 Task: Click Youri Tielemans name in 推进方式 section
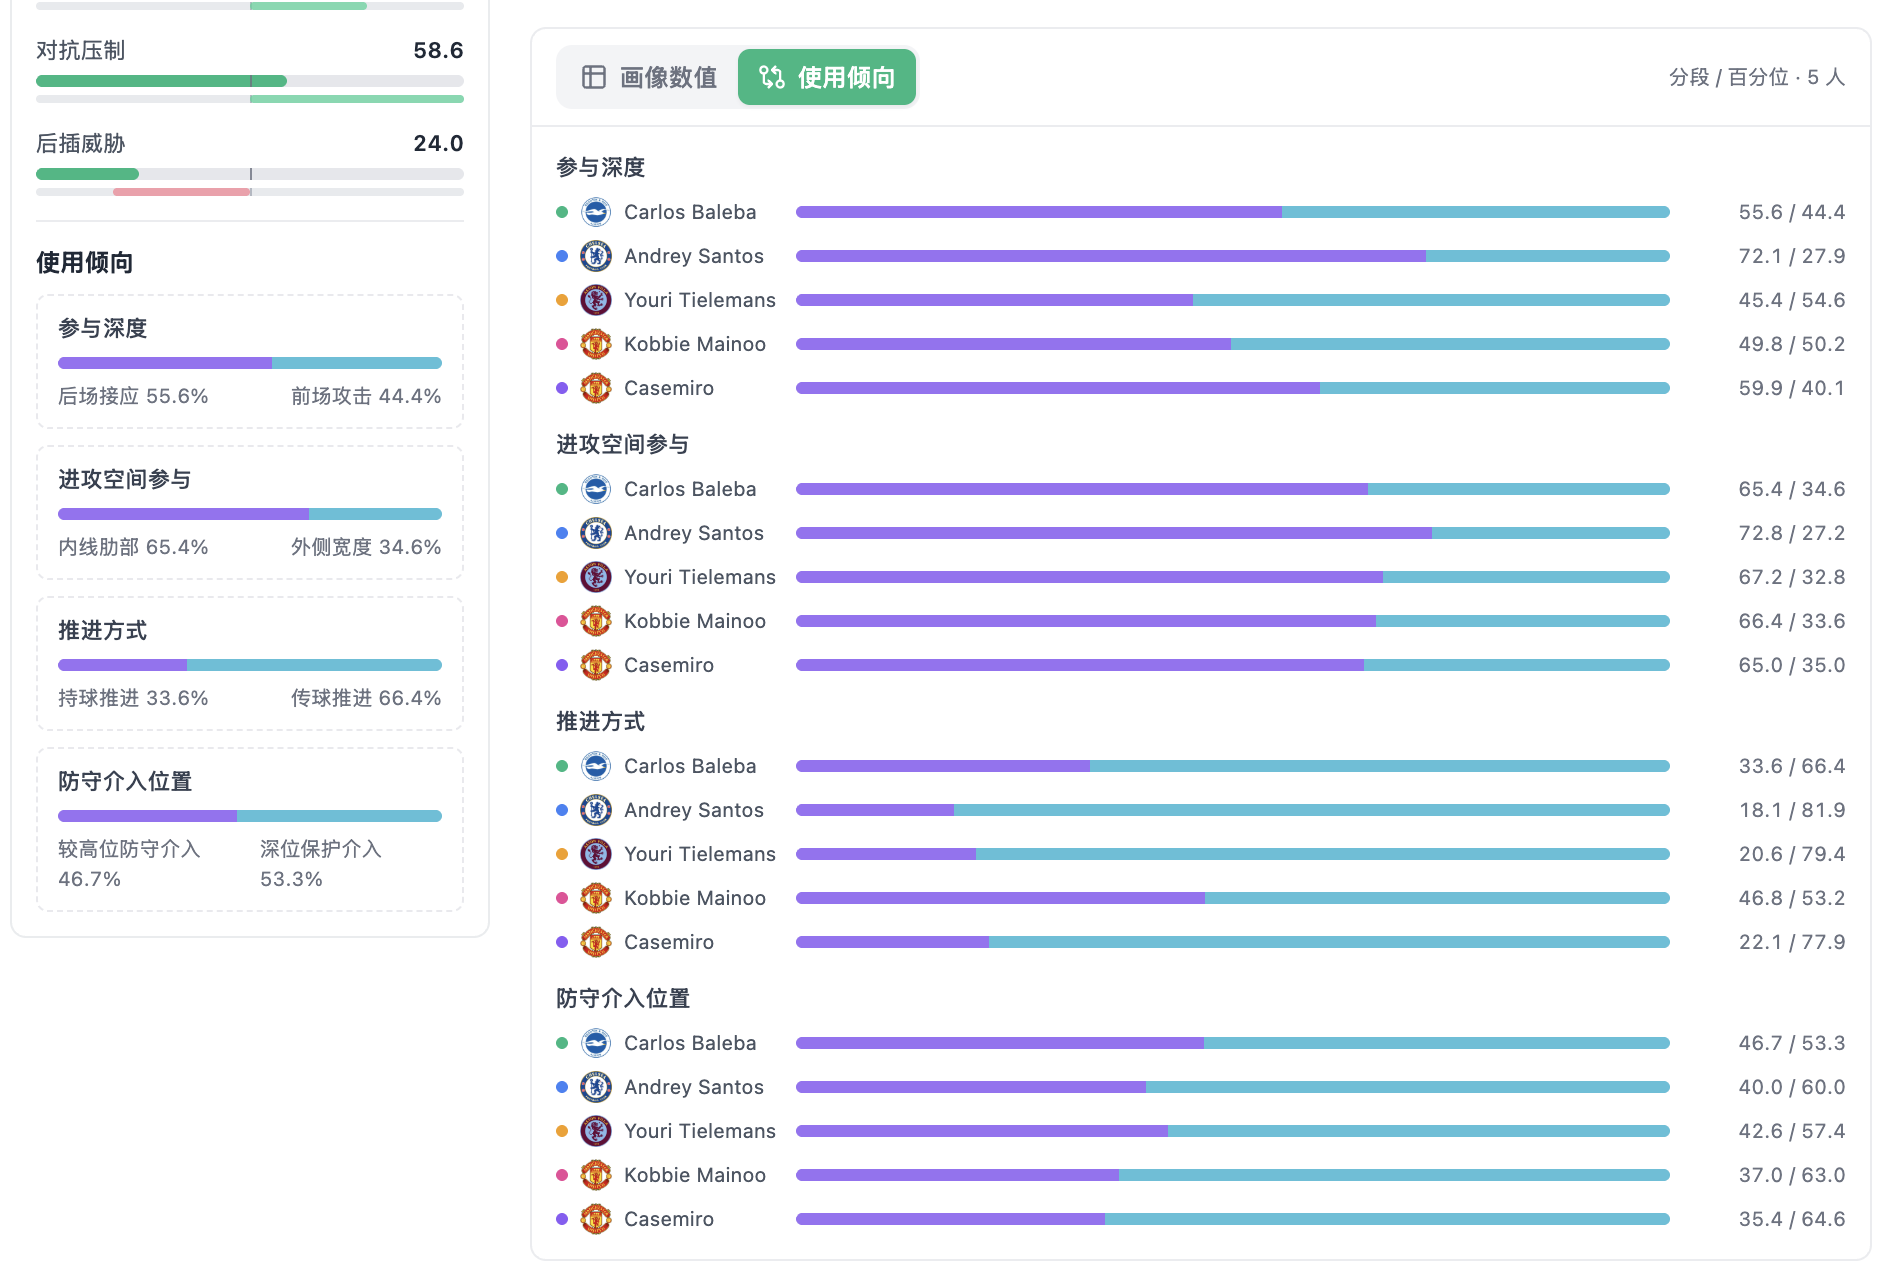[x=700, y=854]
